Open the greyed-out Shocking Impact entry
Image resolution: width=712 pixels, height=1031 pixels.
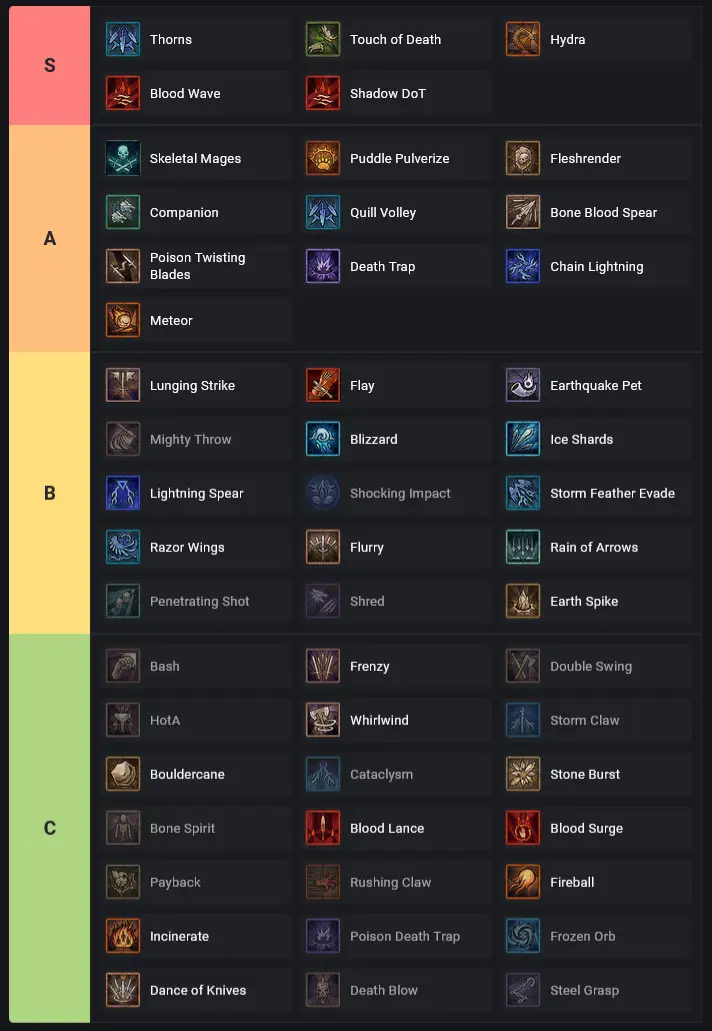[396, 493]
